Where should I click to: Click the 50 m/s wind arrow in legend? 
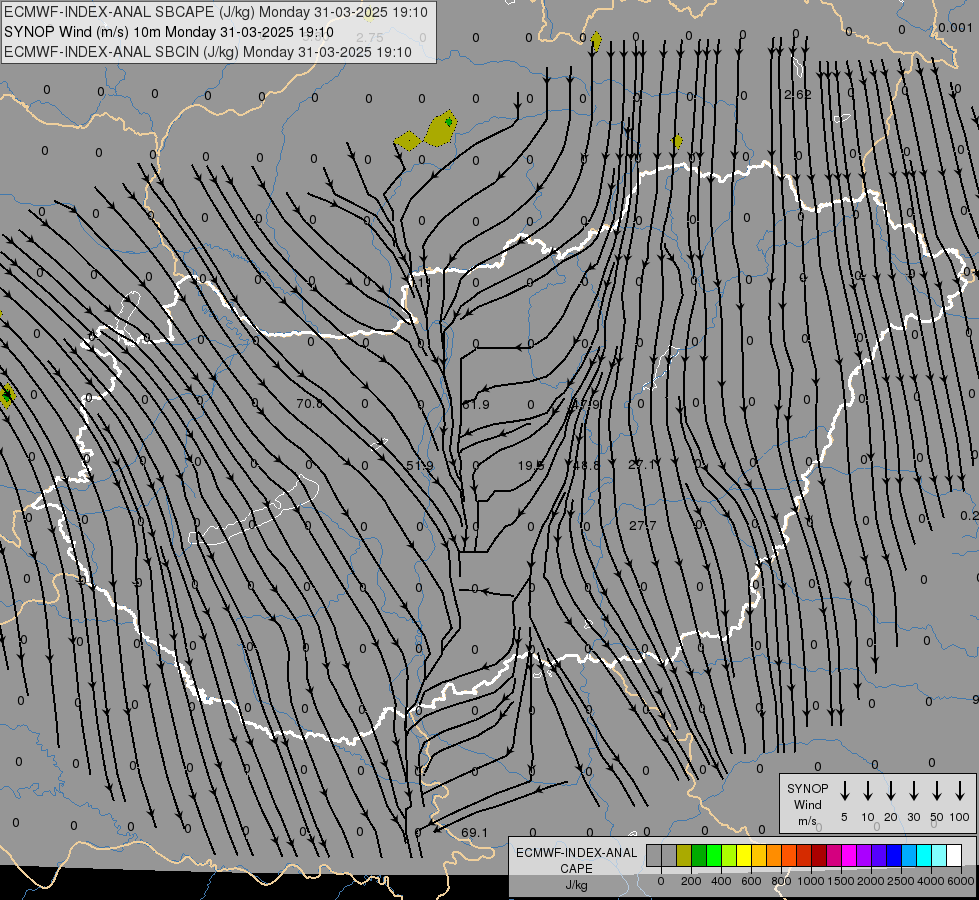pyautogui.click(x=937, y=791)
